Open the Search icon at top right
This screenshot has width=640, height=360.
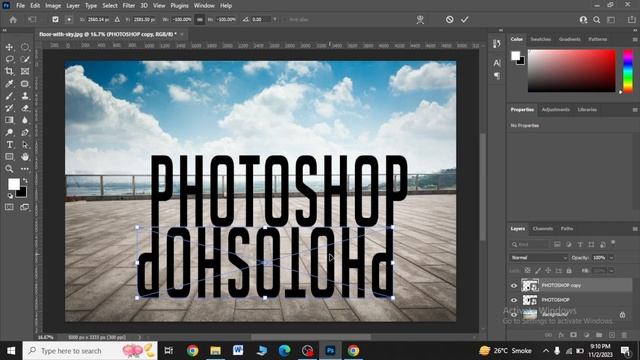click(597, 20)
